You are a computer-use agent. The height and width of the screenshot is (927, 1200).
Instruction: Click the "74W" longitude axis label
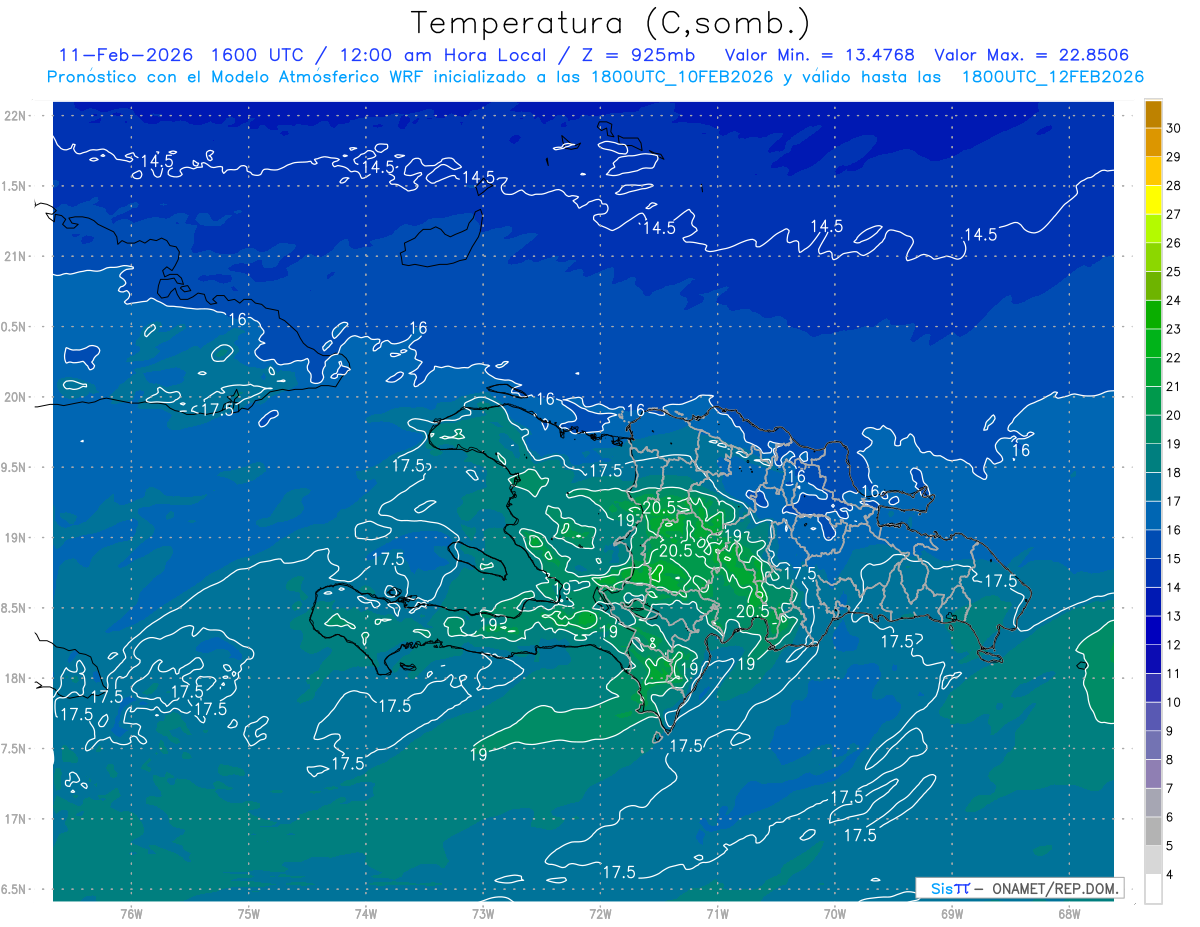(x=366, y=914)
